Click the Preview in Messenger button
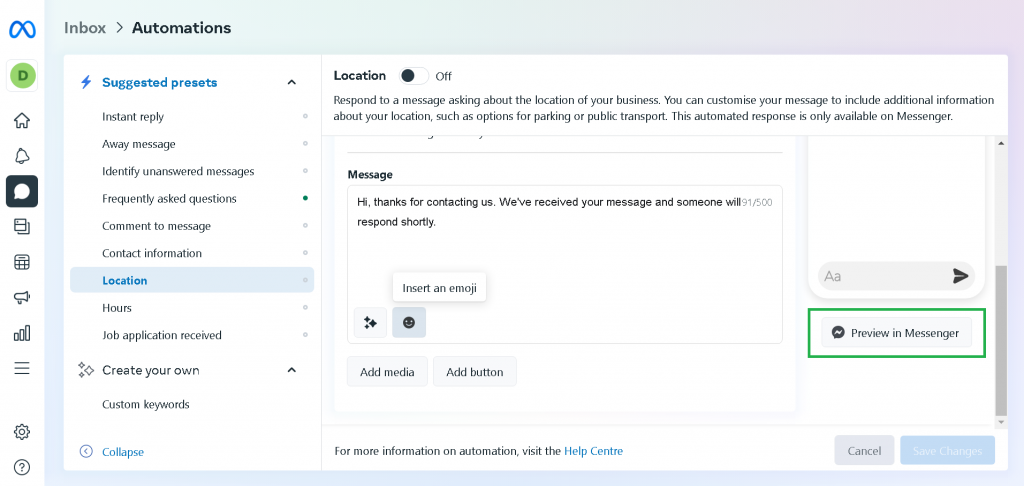The height and width of the screenshot is (486, 1024). coord(896,333)
